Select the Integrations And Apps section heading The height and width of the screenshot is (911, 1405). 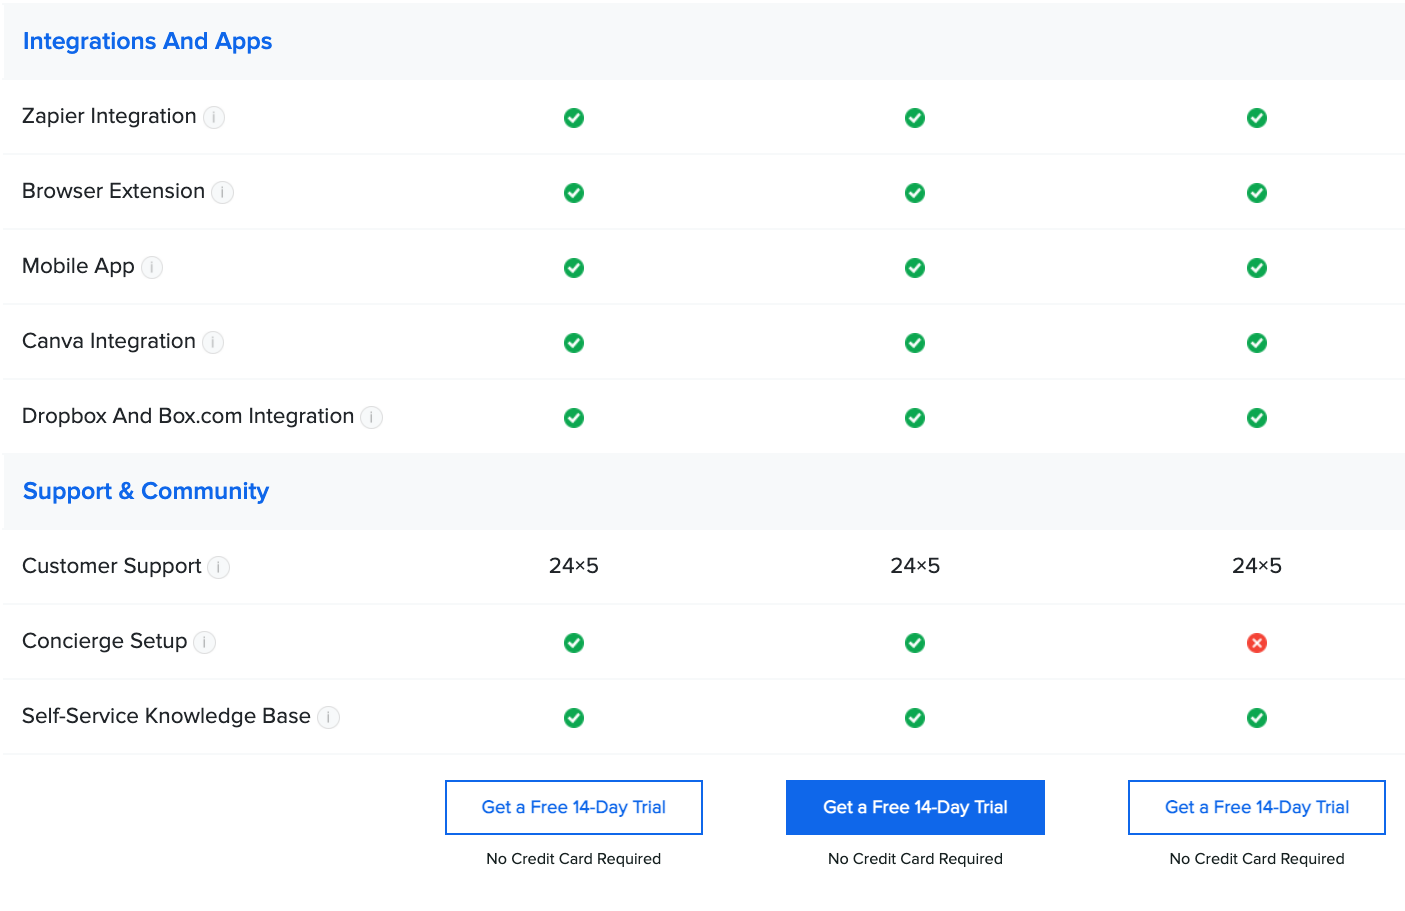[x=147, y=41]
